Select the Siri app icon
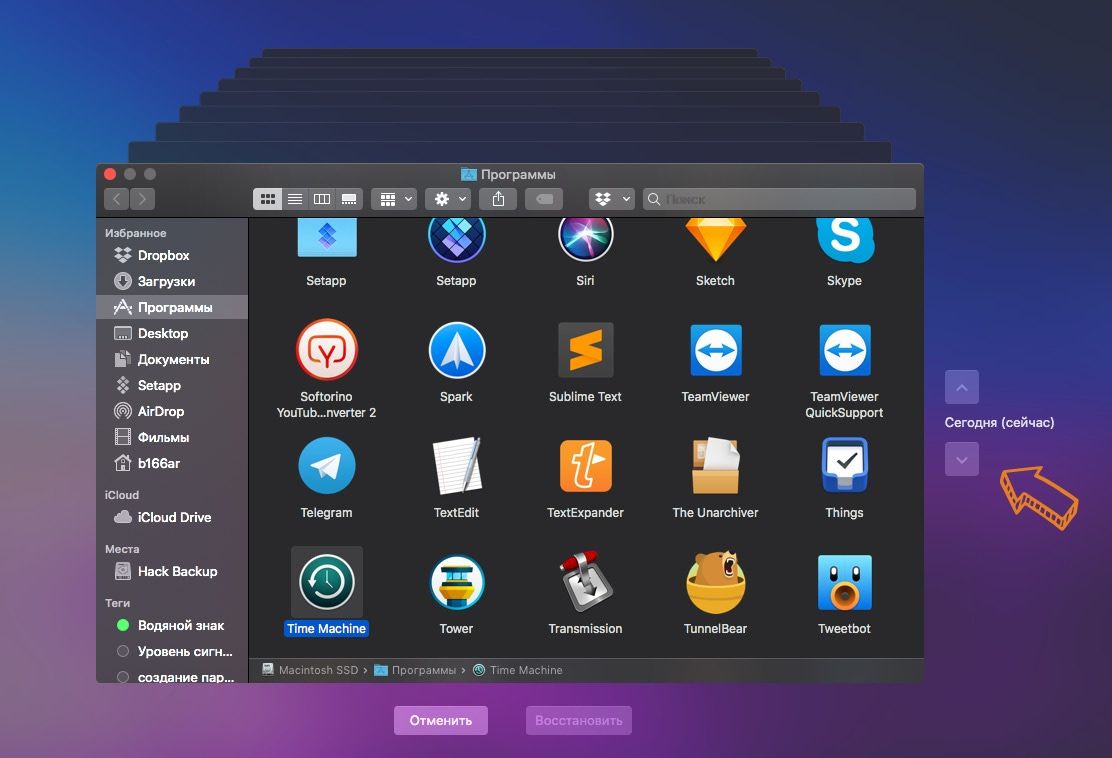Image resolution: width=1112 pixels, height=758 pixels. click(x=586, y=240)
